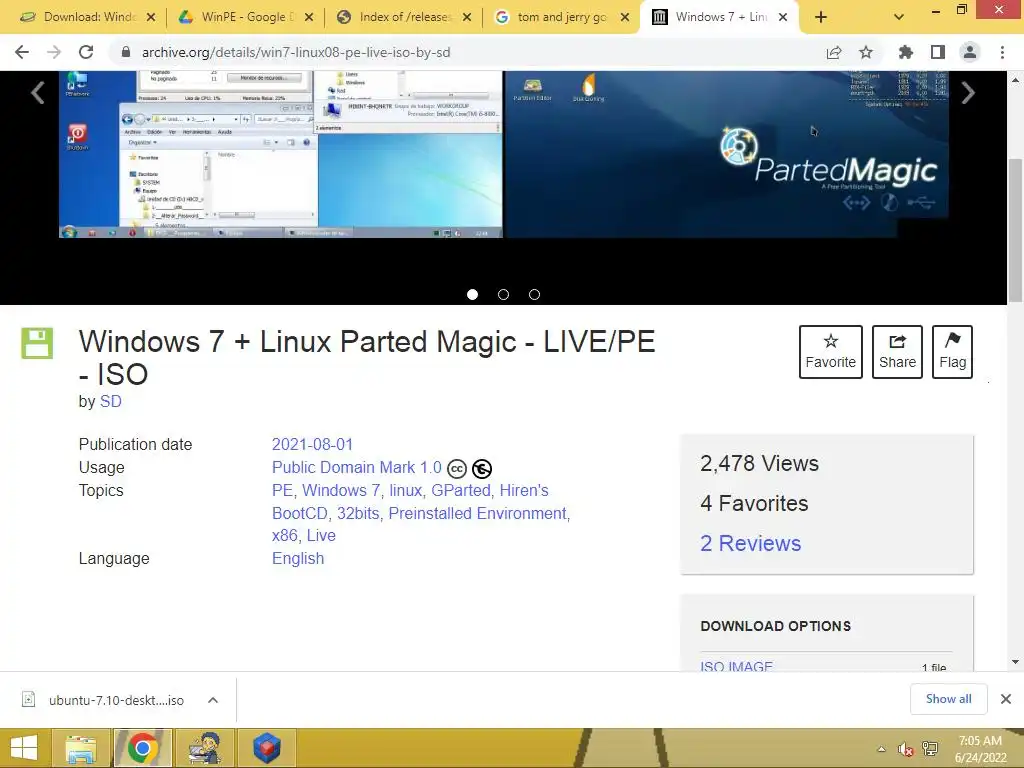
Task: Click the browser forward arrow
Action: coord(54,52)
